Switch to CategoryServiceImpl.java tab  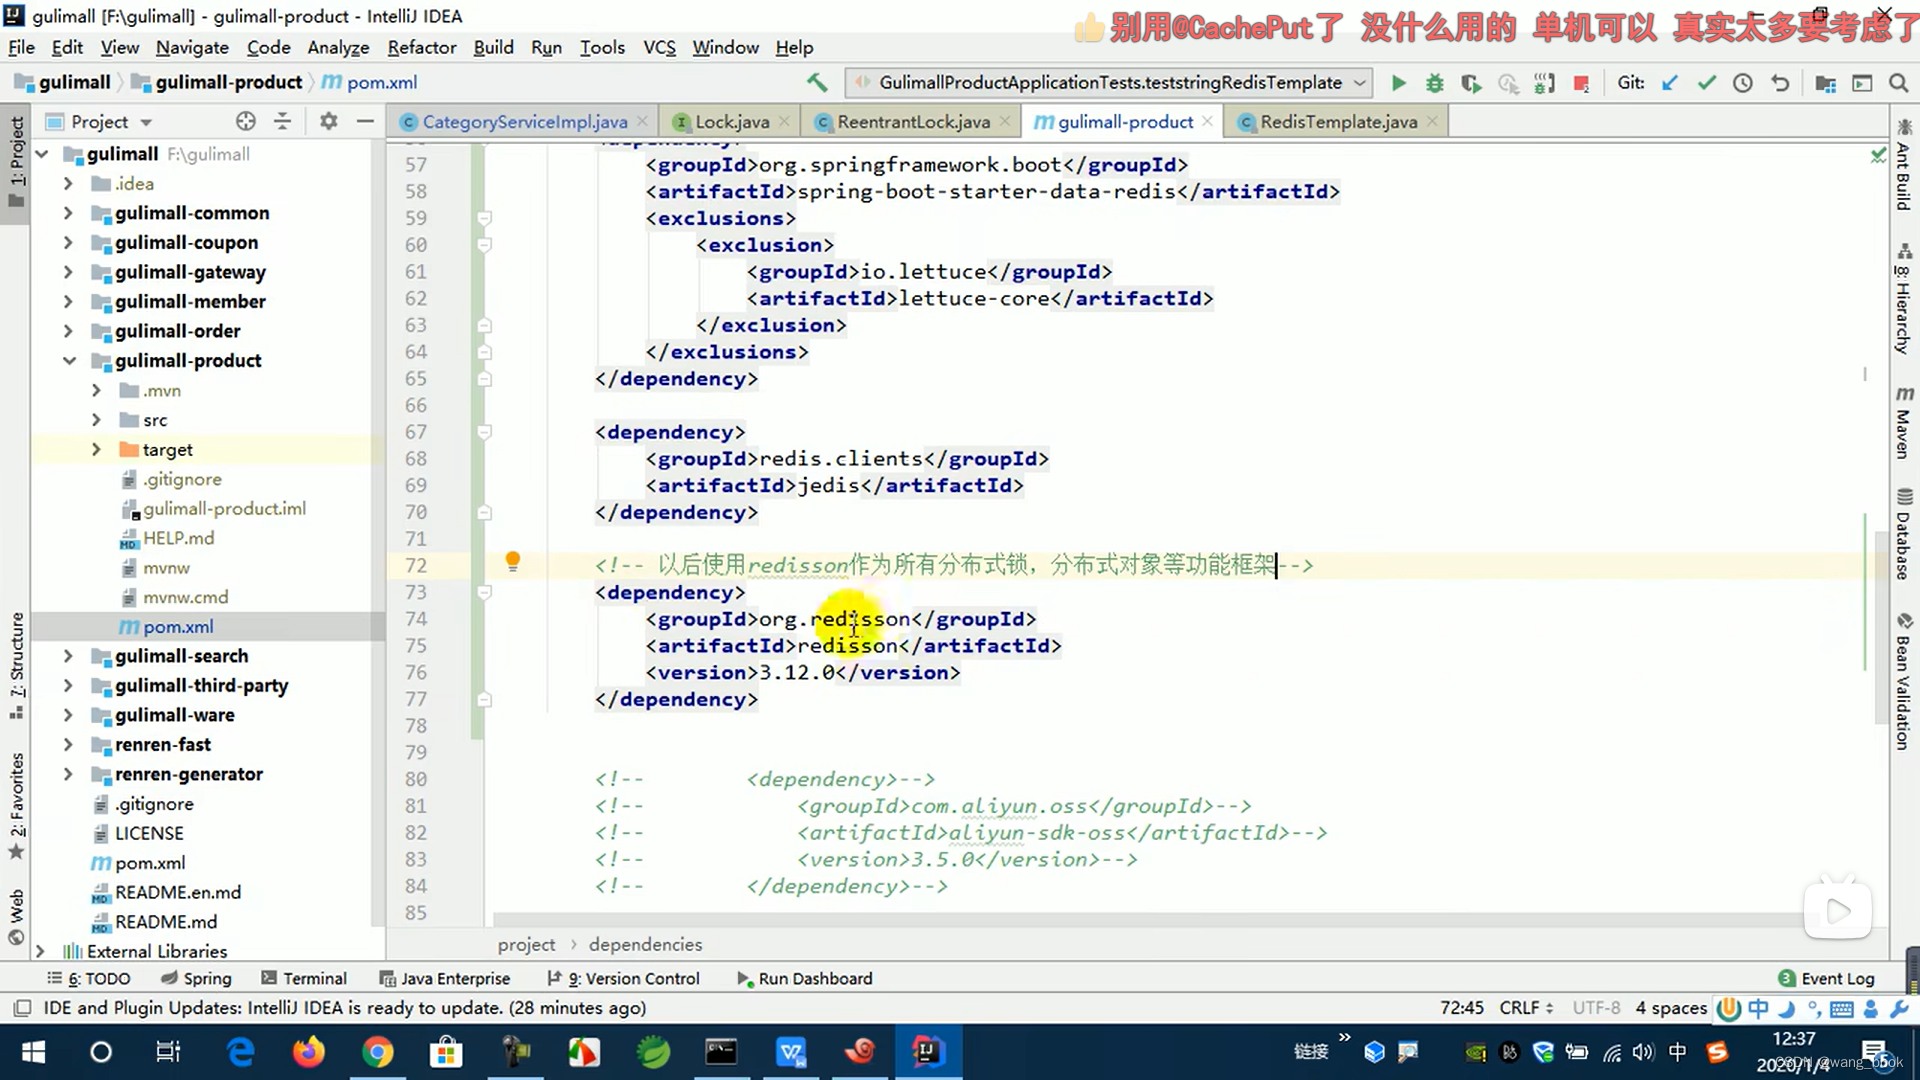524,121
